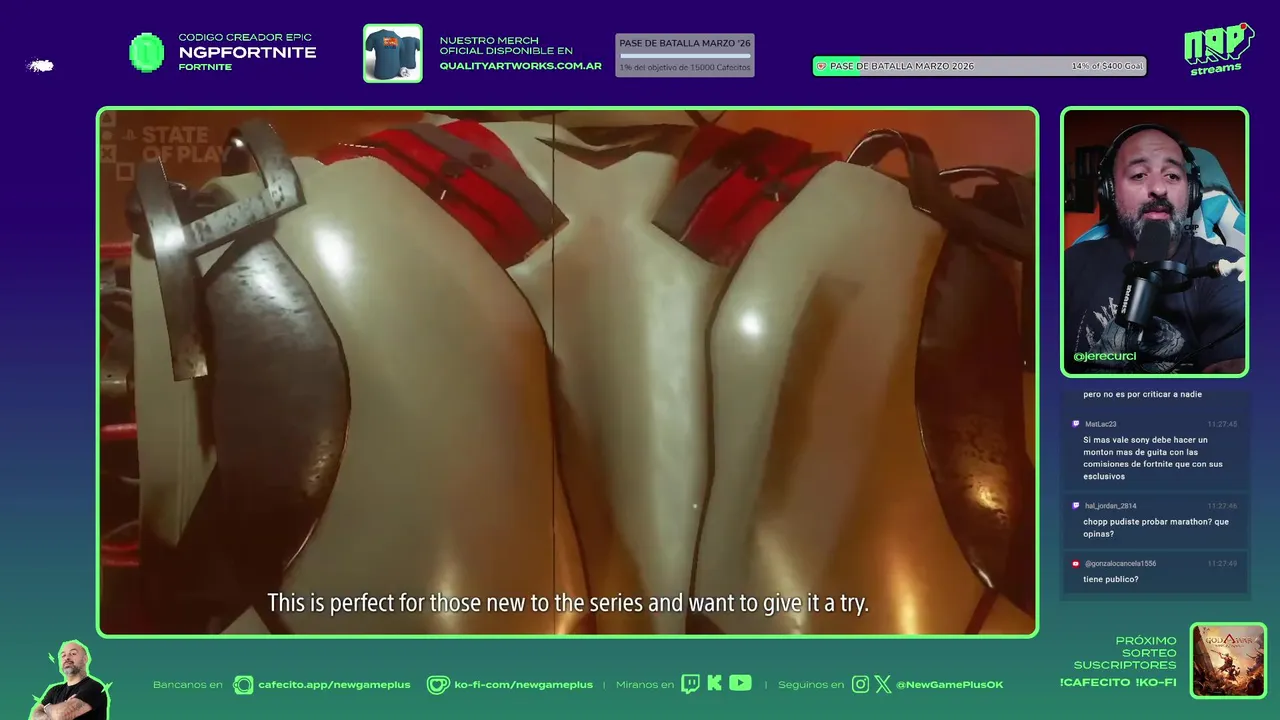
Task: Click the streamer webcam feed
Action: coord(1154,242)
